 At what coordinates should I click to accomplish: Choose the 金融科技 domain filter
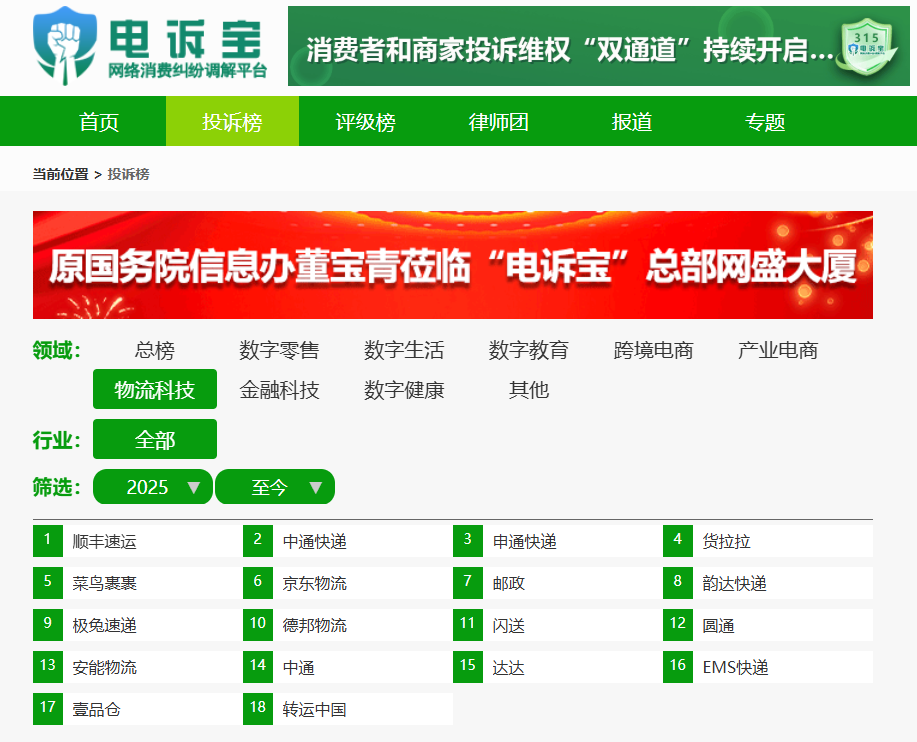pos(279,390)
